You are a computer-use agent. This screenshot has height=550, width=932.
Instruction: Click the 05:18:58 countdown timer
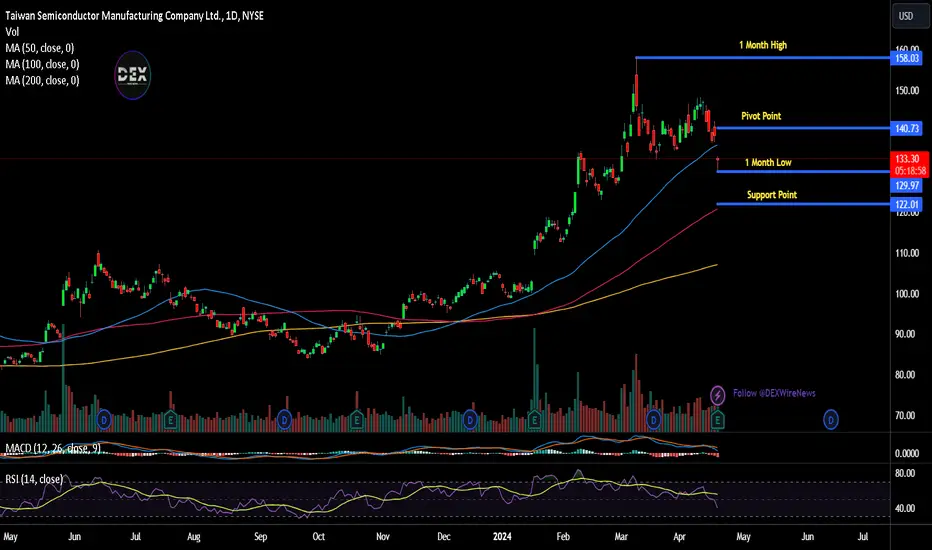[909, 171]
